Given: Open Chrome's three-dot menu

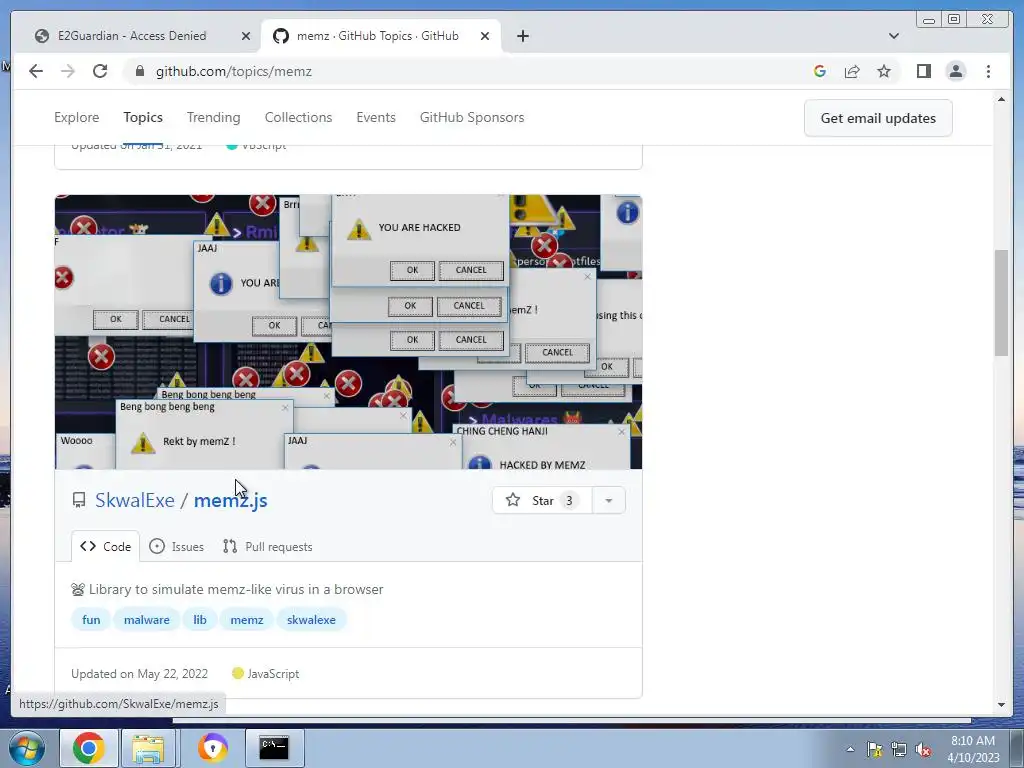Looking at the screenshot, I should pos(988,71).
